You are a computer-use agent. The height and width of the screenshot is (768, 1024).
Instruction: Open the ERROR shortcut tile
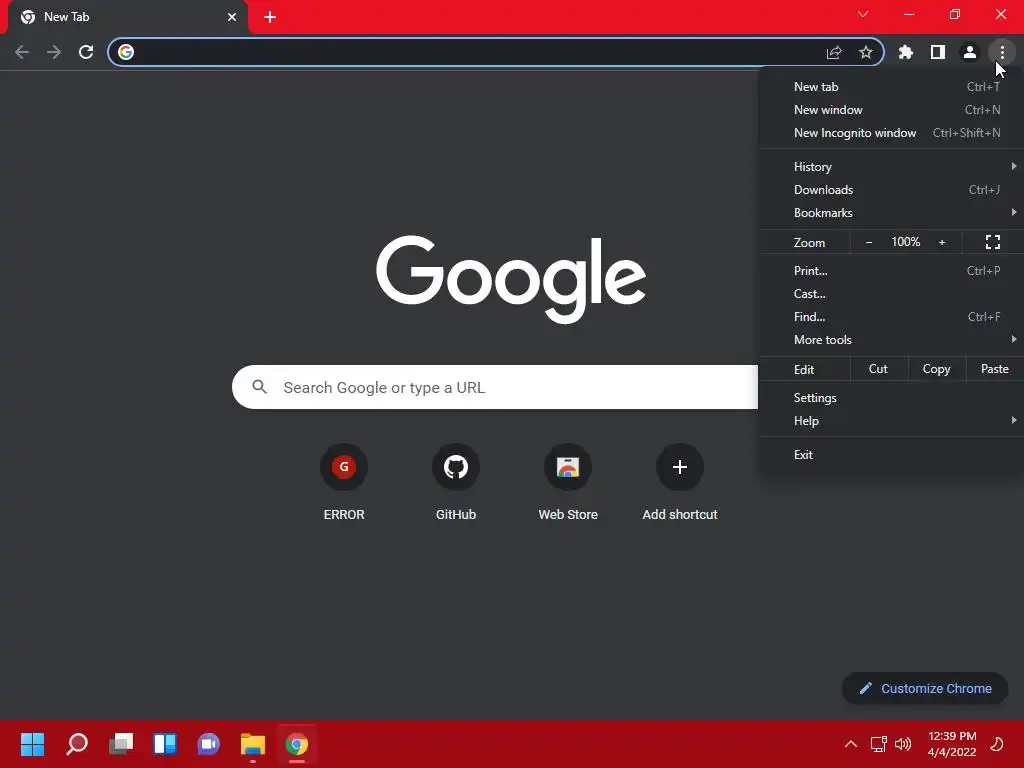pos(344,483)
